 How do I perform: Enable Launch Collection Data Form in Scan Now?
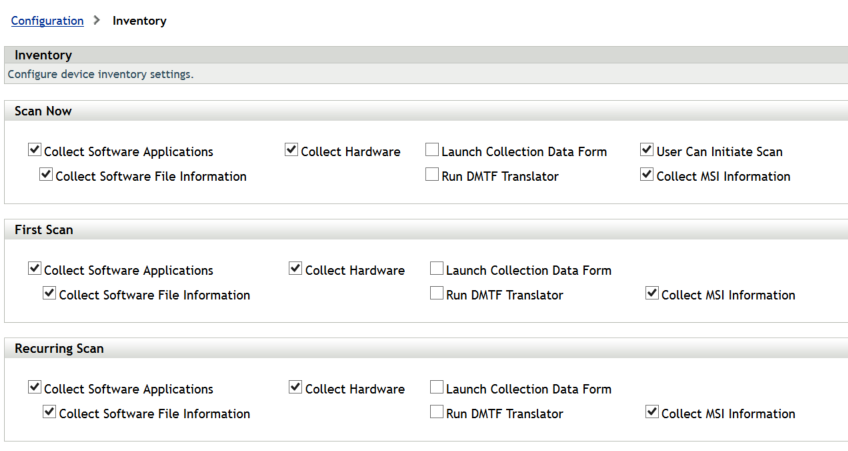pyautogui.click(x=432, y=151)
